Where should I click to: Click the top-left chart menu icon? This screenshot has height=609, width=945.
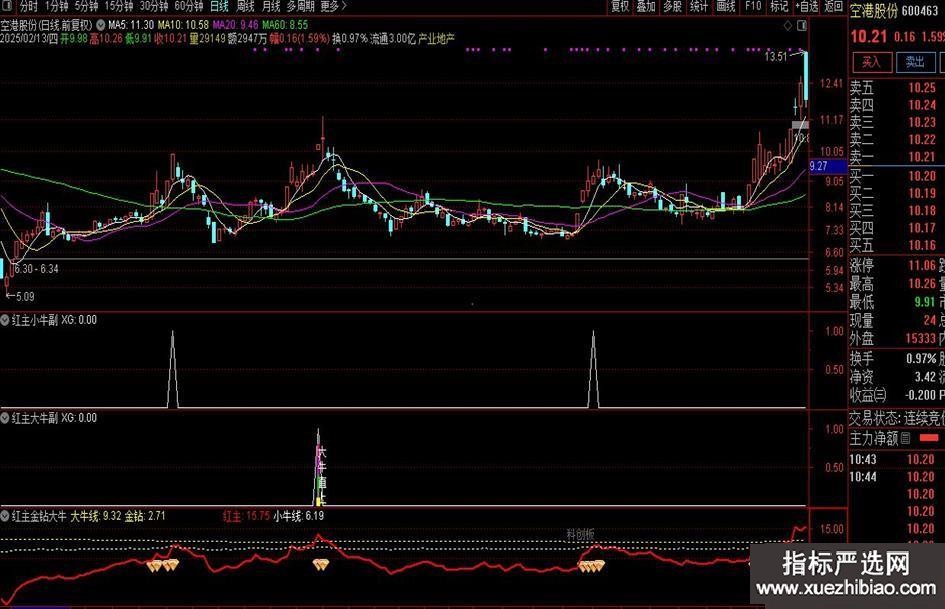pyautogui.click(x=9, y=6)
